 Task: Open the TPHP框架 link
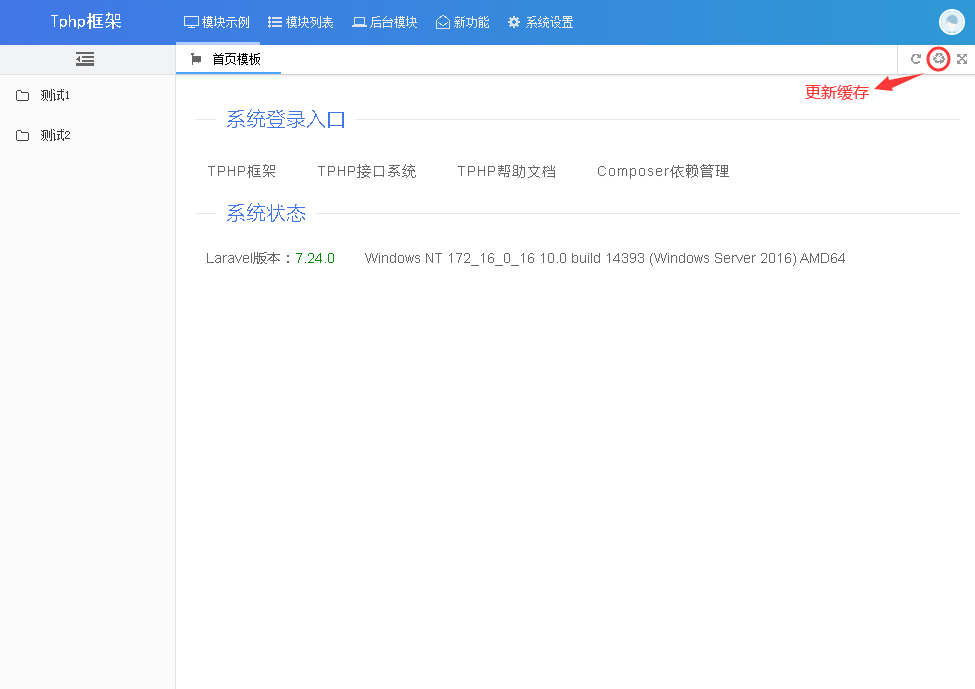click(242, 172)
